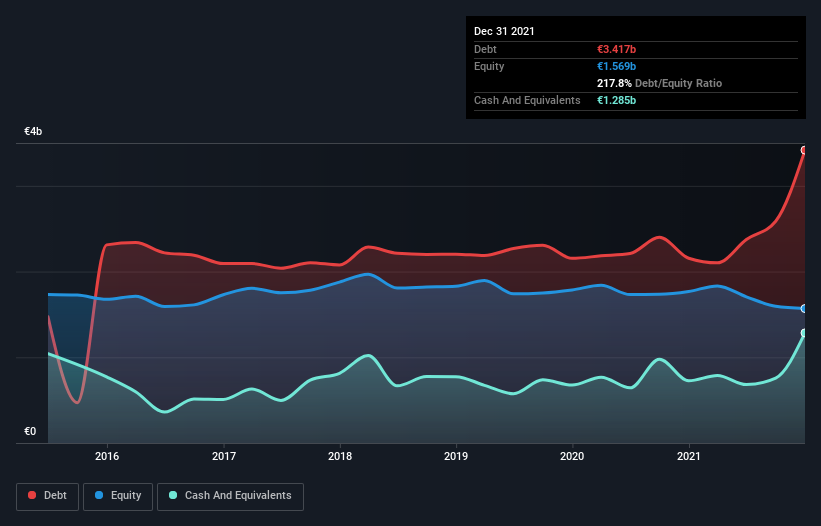Screen dimensions: 821x526
Task: Click the red Debt data point marker
Action: [805, 150]
